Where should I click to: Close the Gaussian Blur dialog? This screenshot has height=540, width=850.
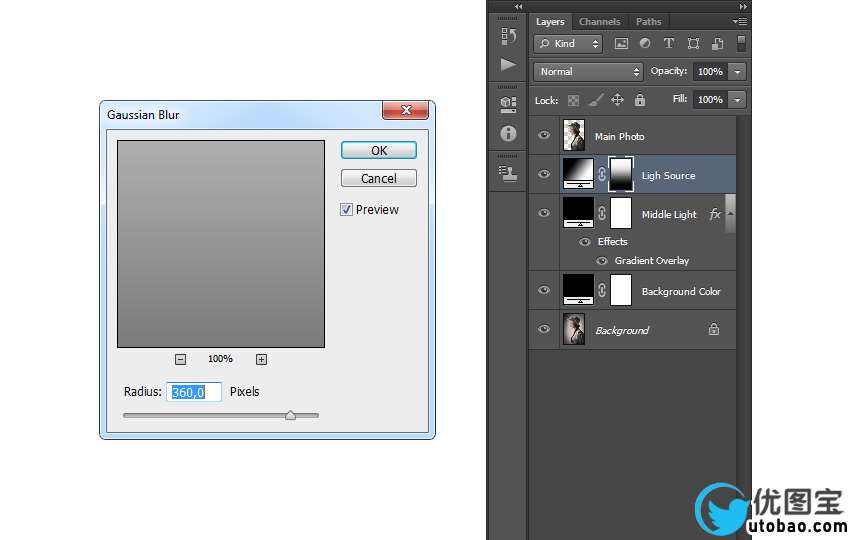coord(405,110)
